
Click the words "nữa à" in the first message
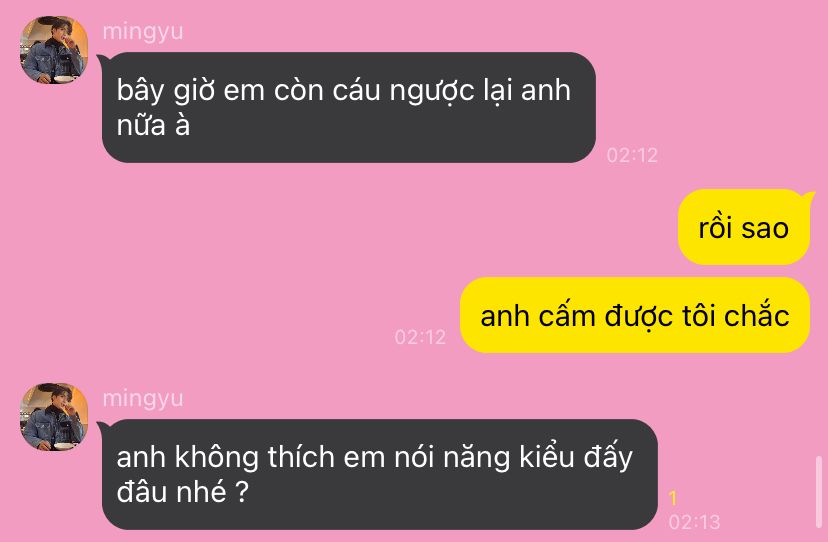click(x=153, y=126)
